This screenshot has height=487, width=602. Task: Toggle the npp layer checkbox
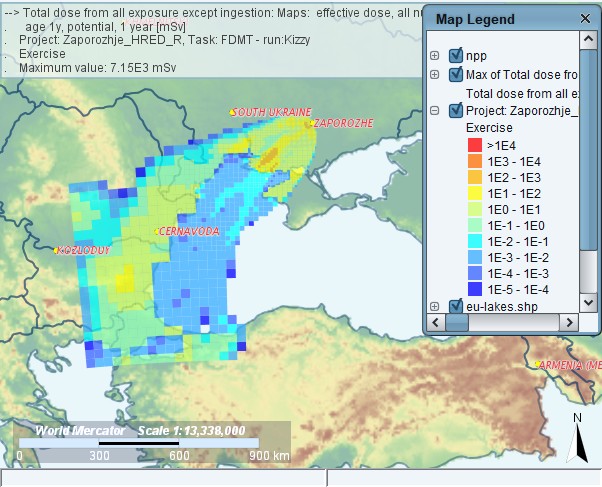[x=456, y=55]
